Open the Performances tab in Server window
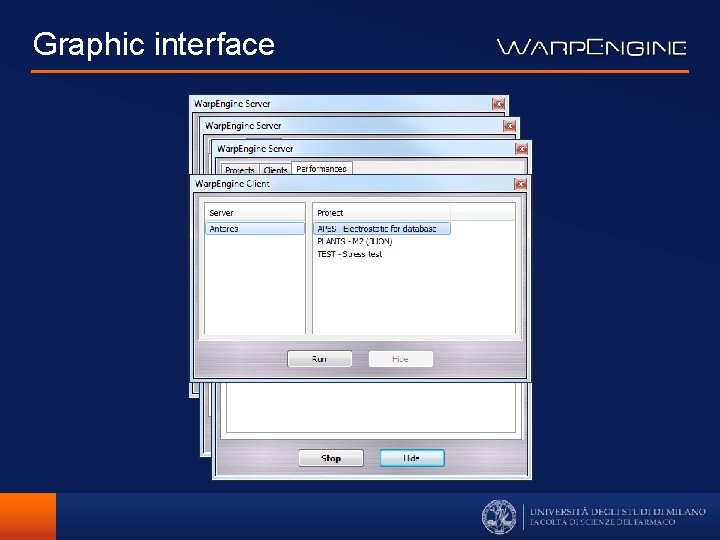The image size is (720, 540). pyautogui.click(x=321, y=169)
